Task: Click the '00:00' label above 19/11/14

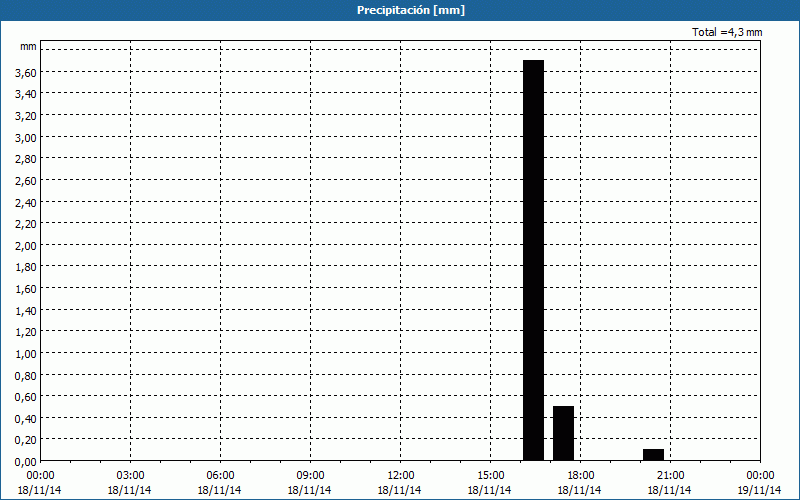Action: click(760, 476)
